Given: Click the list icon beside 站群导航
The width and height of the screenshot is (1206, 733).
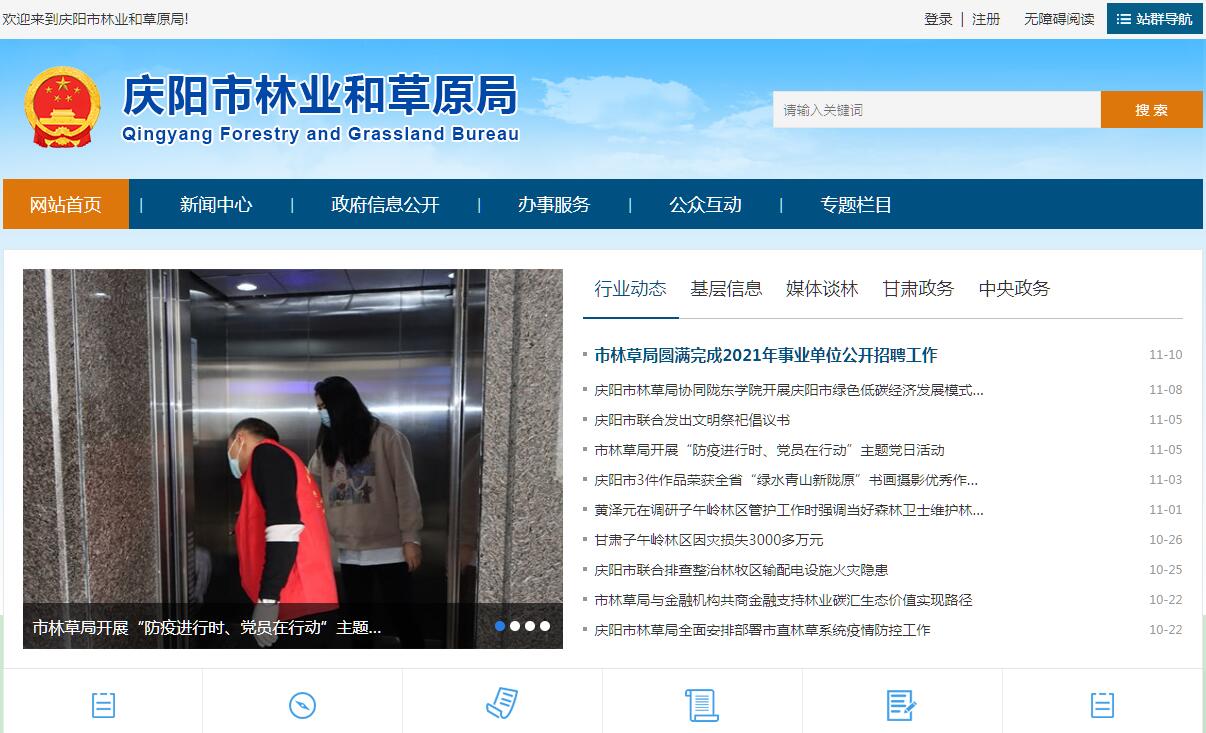Looking at the screenshot, I should 1124,19.
